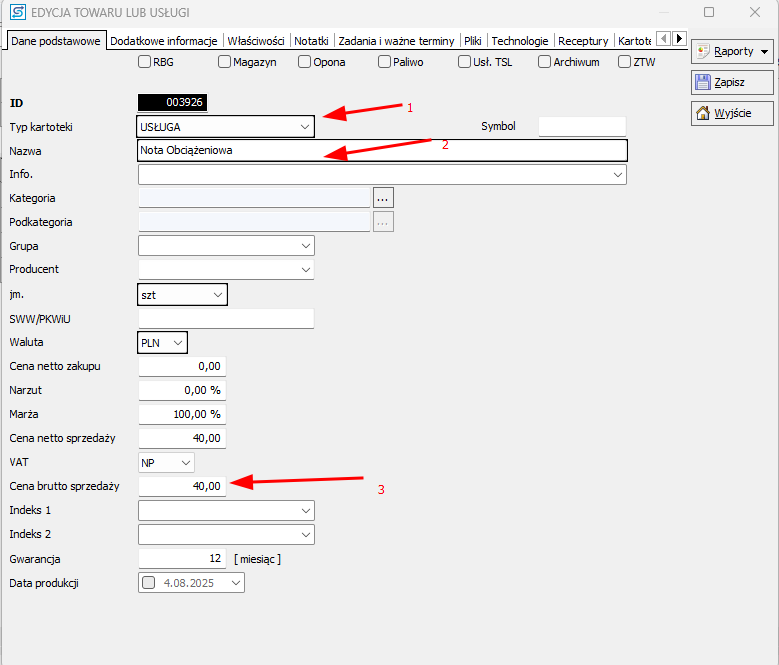Viewport: 779px width, 665px height.
Task: Click the Wyjście house icon
Action: click(x=703, y=113)
